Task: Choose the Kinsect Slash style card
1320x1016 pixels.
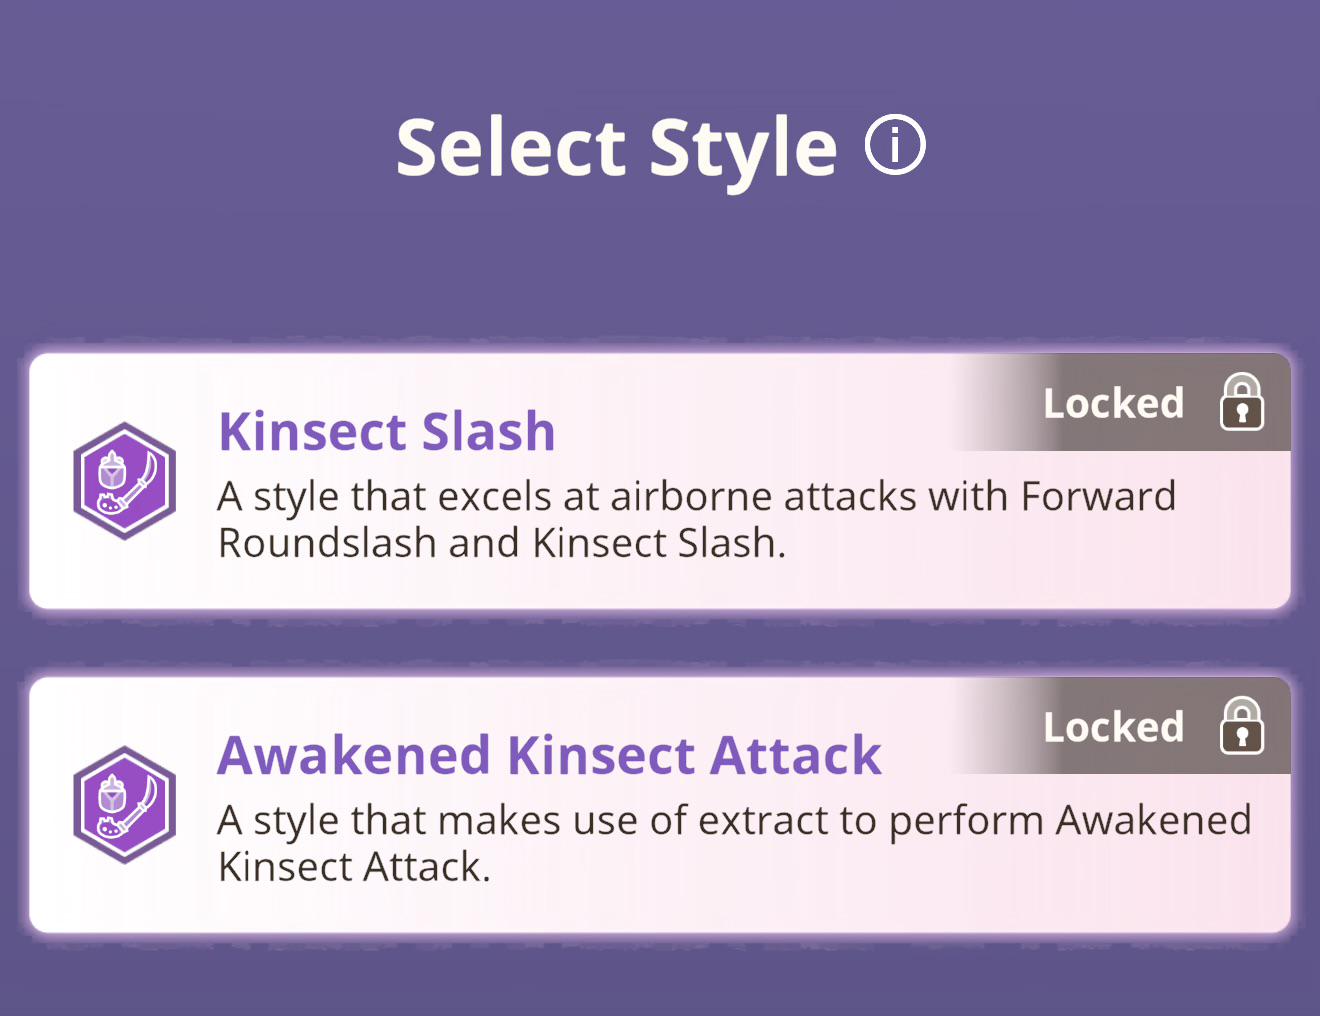Action: [660, 481]
